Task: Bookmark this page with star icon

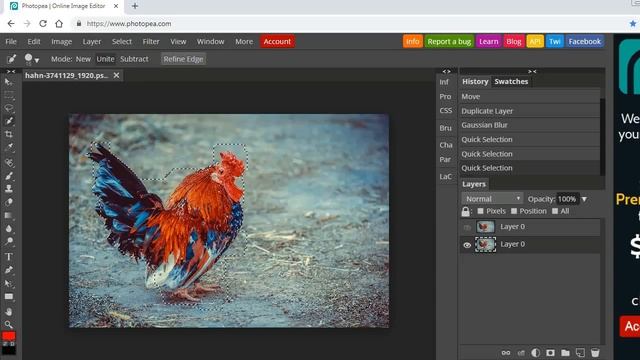Action: [633, 24]
